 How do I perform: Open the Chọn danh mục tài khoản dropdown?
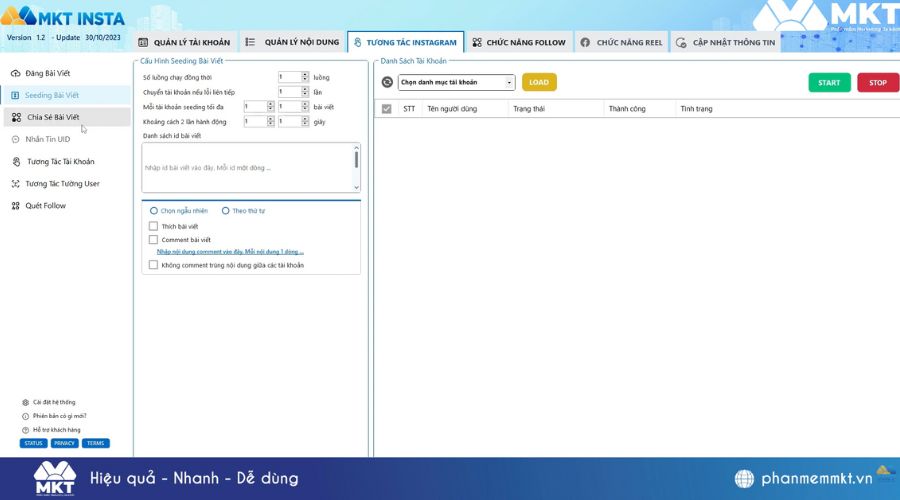tap(456, 82)
